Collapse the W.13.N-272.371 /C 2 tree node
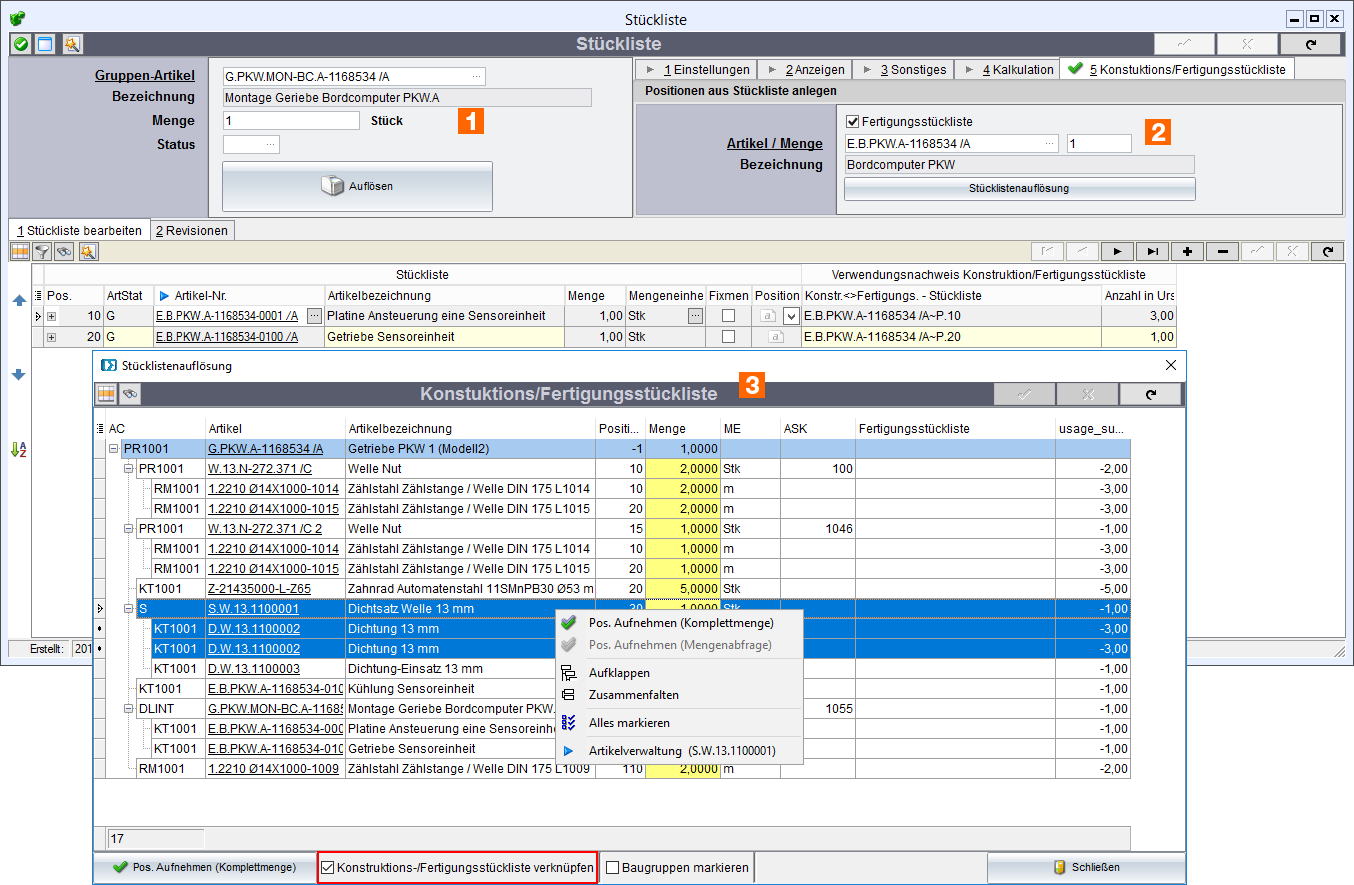This screenshot has width=1354, height=885. point(128,529)
